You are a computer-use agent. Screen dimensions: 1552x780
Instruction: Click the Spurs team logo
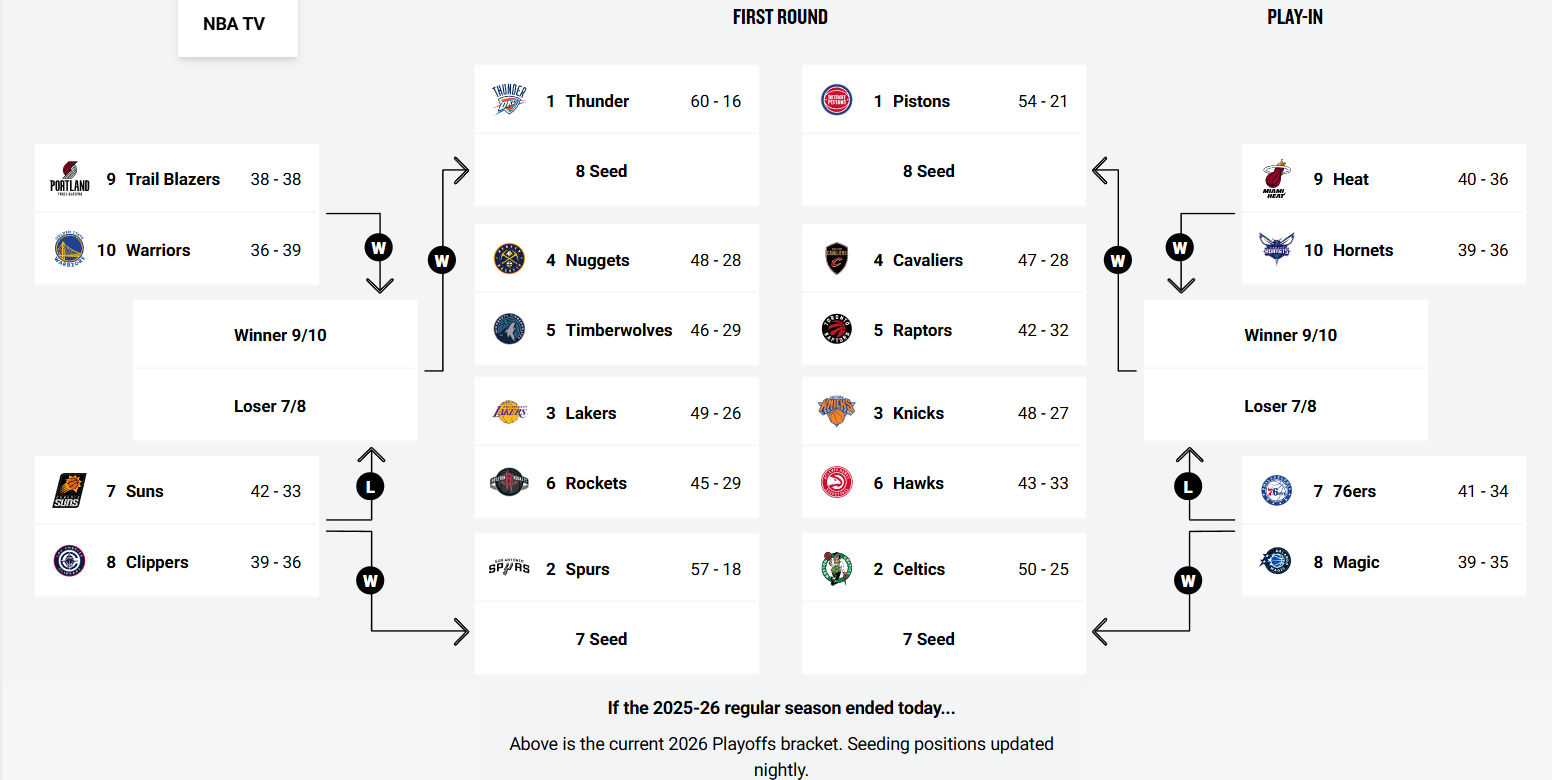click(x=508, y=568)
